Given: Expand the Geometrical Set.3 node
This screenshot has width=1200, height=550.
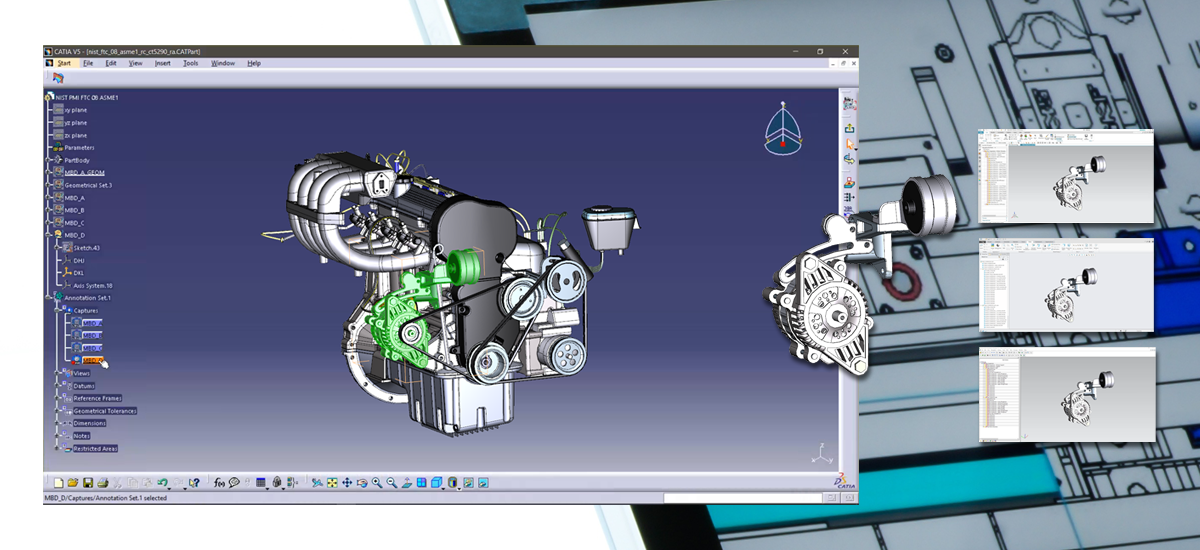Looking at the screenshot, I should point(50,185).
